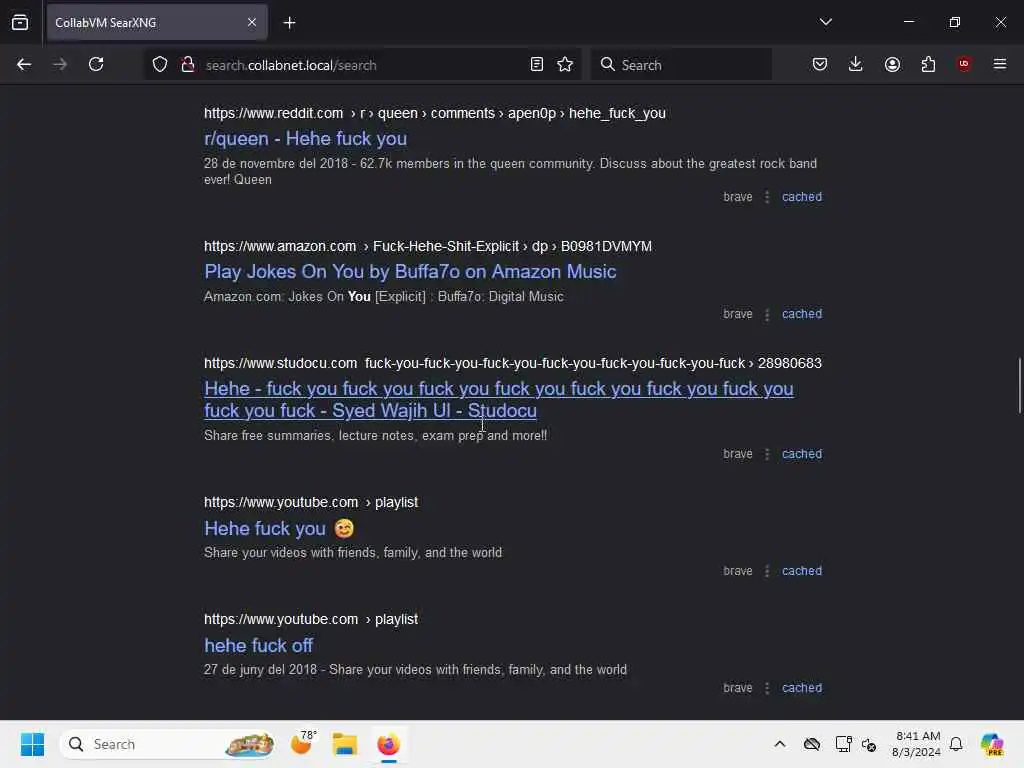Viewport: 1024px width, 768px height.
Task: Click the network display tray icon
Action: (x=843, y=744)
